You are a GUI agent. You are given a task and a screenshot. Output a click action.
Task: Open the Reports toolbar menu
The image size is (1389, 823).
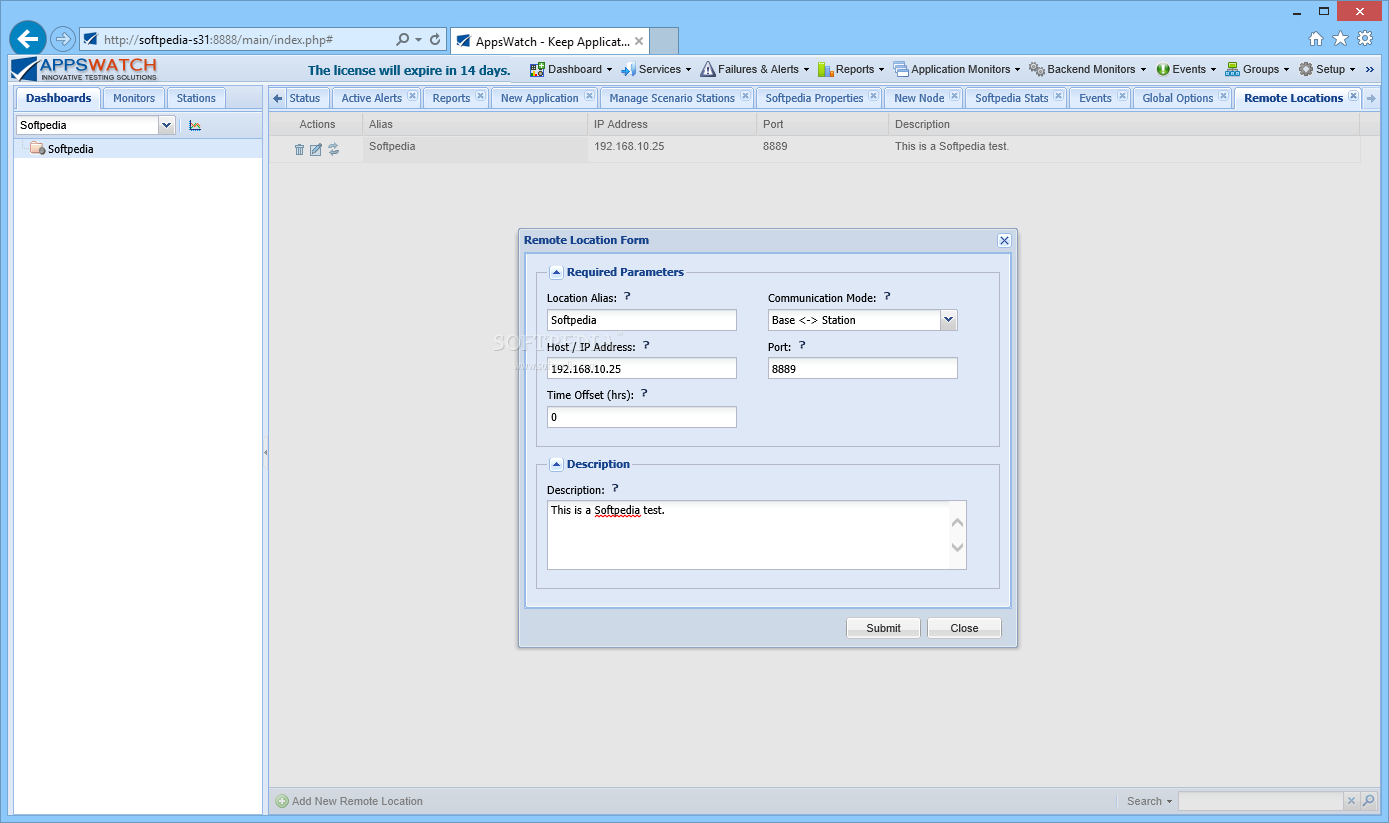click(851, 69)
